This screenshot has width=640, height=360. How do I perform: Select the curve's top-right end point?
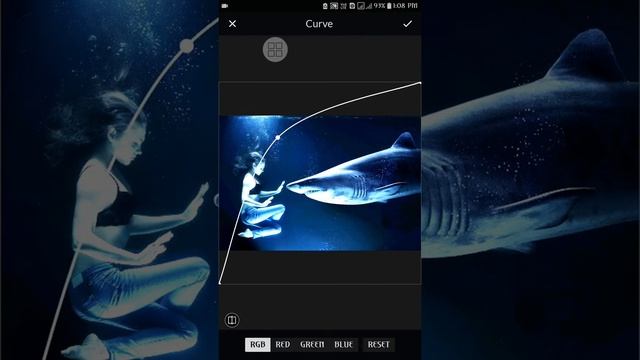[420, 83]
